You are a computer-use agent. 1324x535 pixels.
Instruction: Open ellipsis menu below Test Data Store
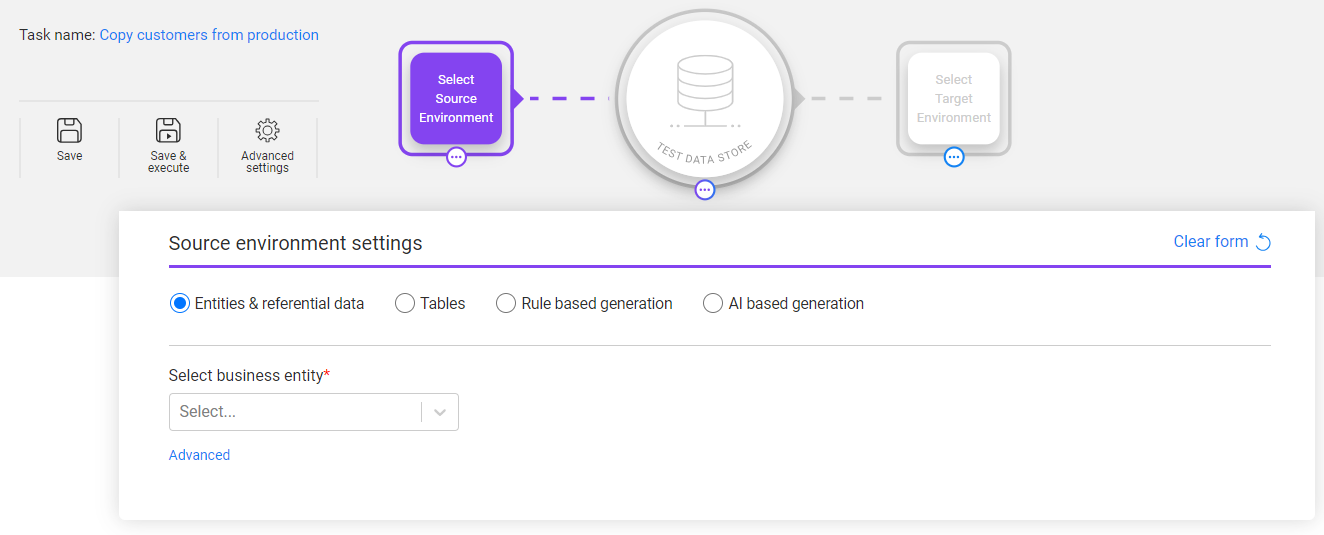point(705,190)
